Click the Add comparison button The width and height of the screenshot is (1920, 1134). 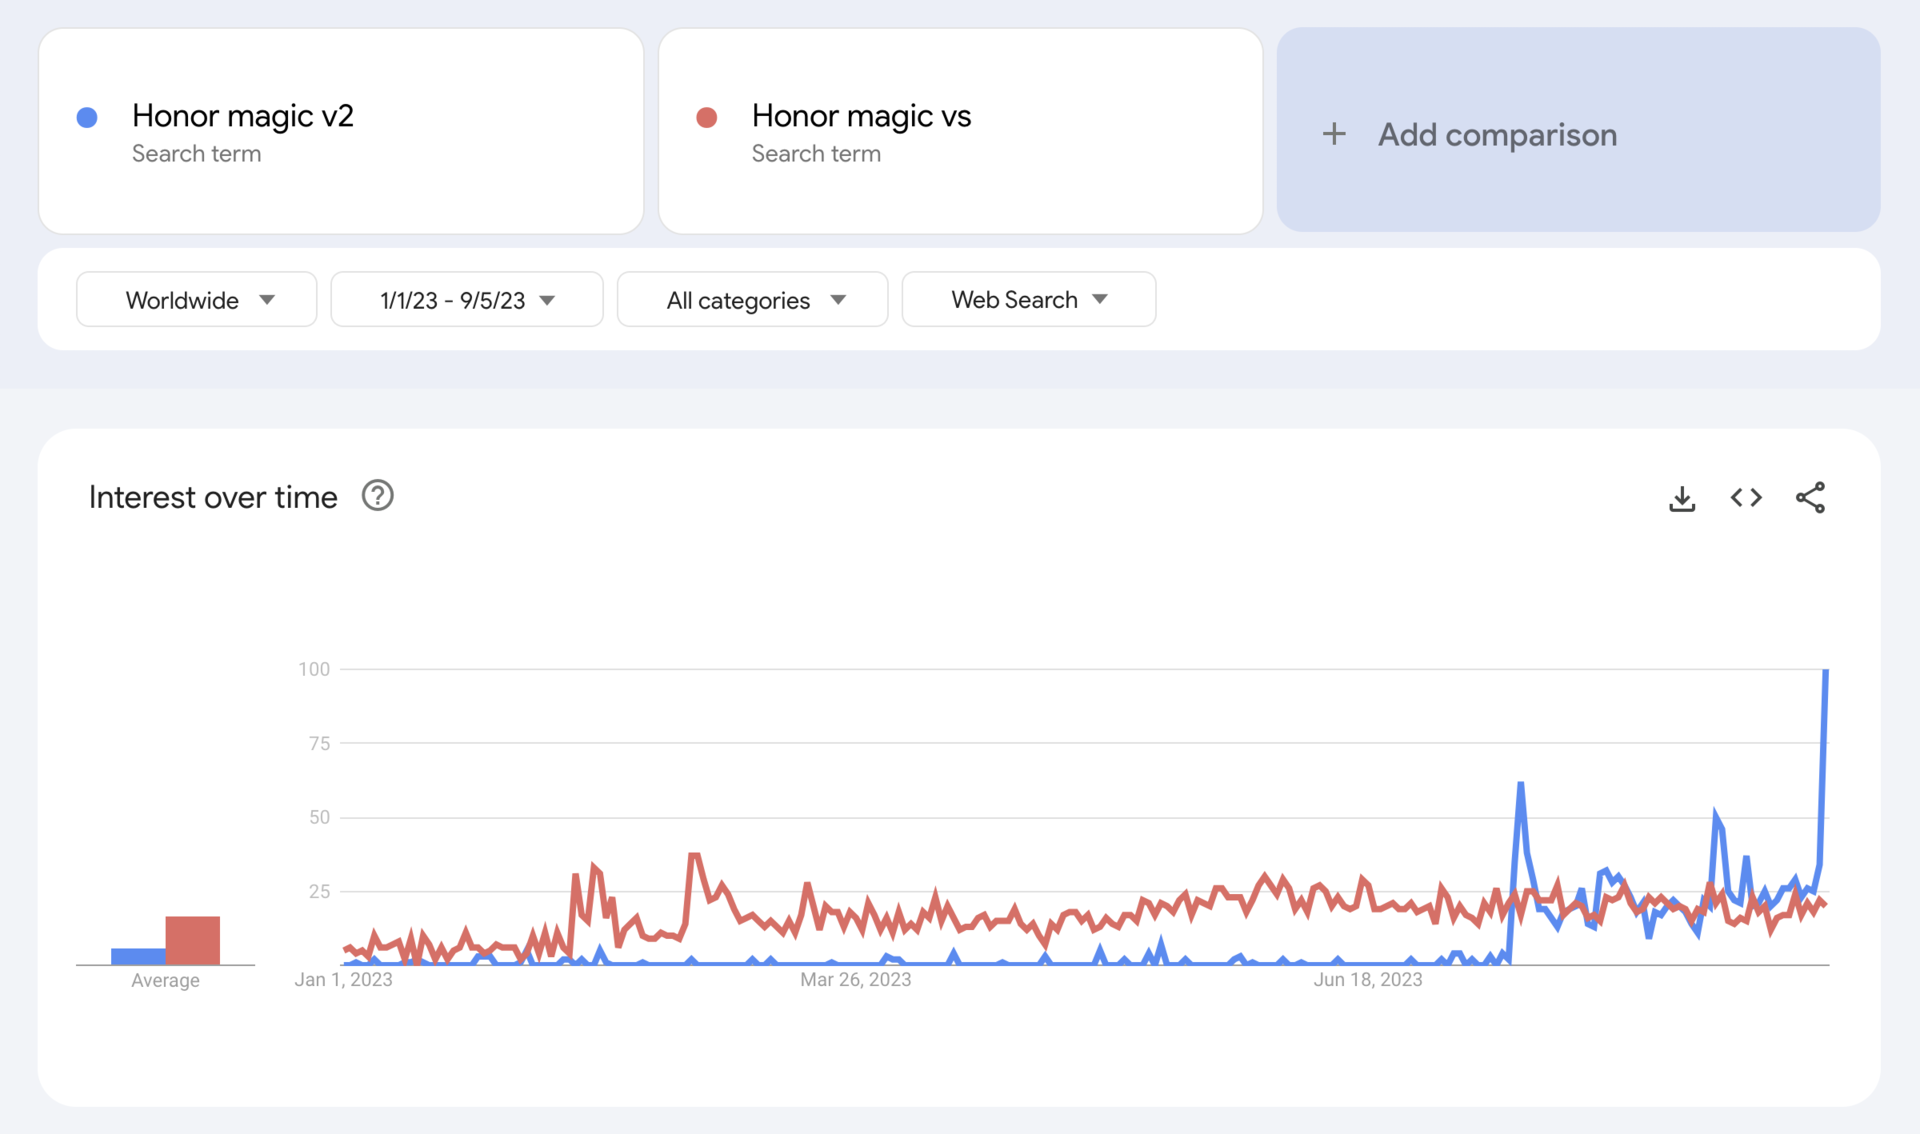[x=1496, y=134]
